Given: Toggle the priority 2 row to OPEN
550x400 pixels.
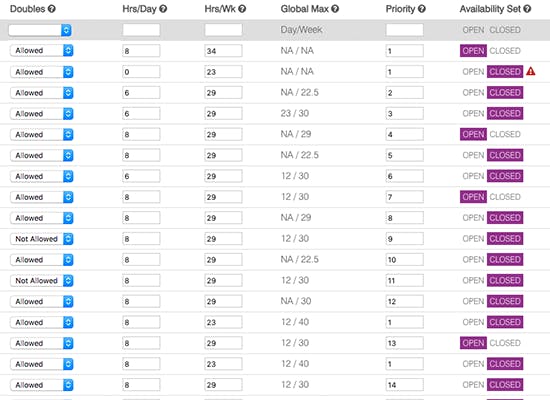Looking at the screenshot, I should click(x=473, y=93).
